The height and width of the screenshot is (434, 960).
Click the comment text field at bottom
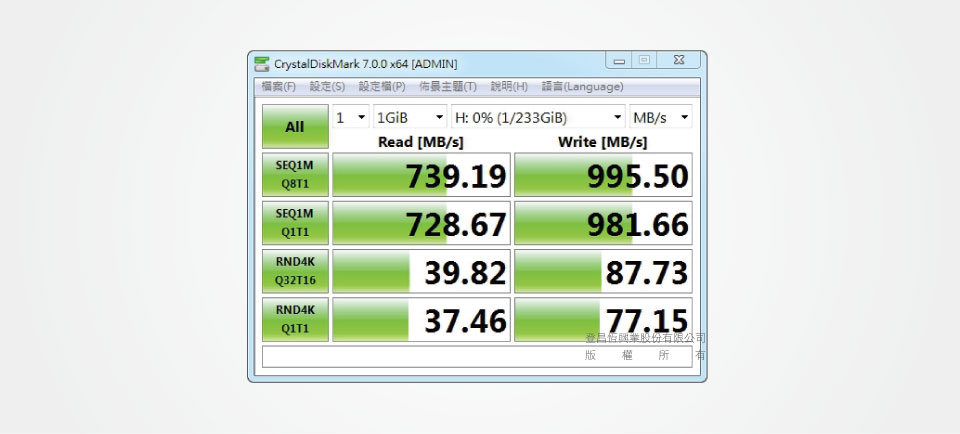pos(477,356)
